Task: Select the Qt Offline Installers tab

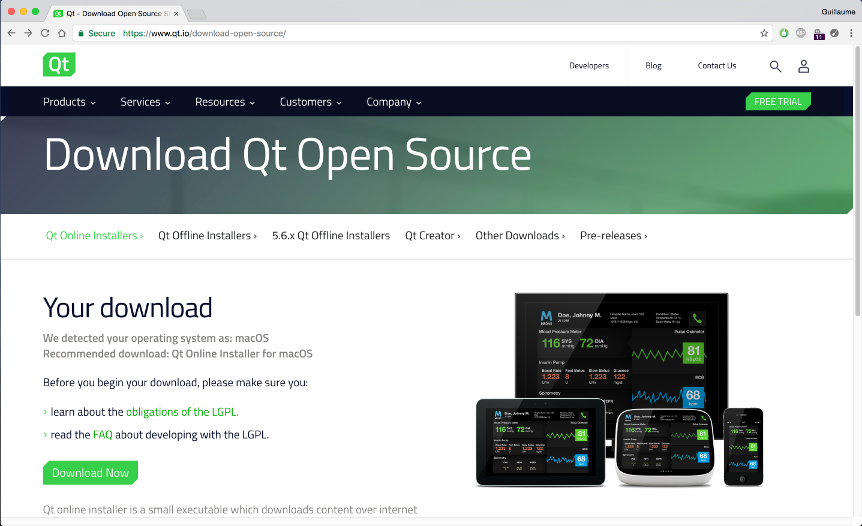Action: point(207,235)
